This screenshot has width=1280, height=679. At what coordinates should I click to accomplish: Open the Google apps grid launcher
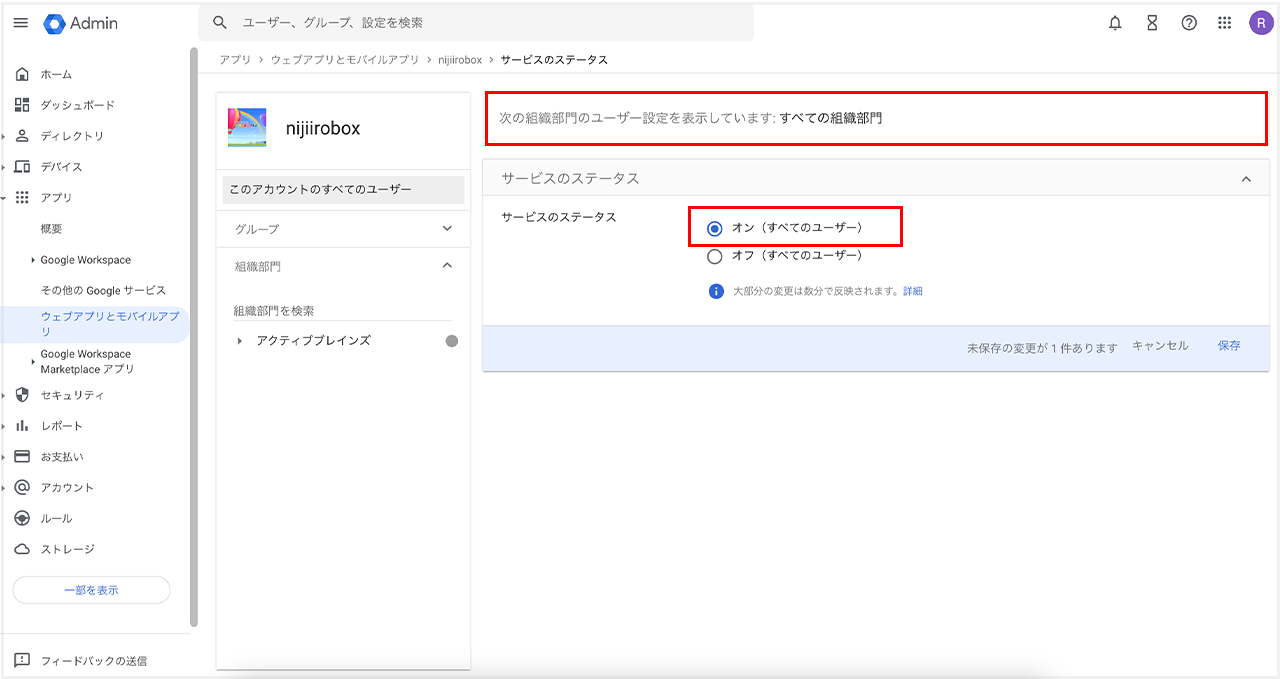[x=1224, y=23]
